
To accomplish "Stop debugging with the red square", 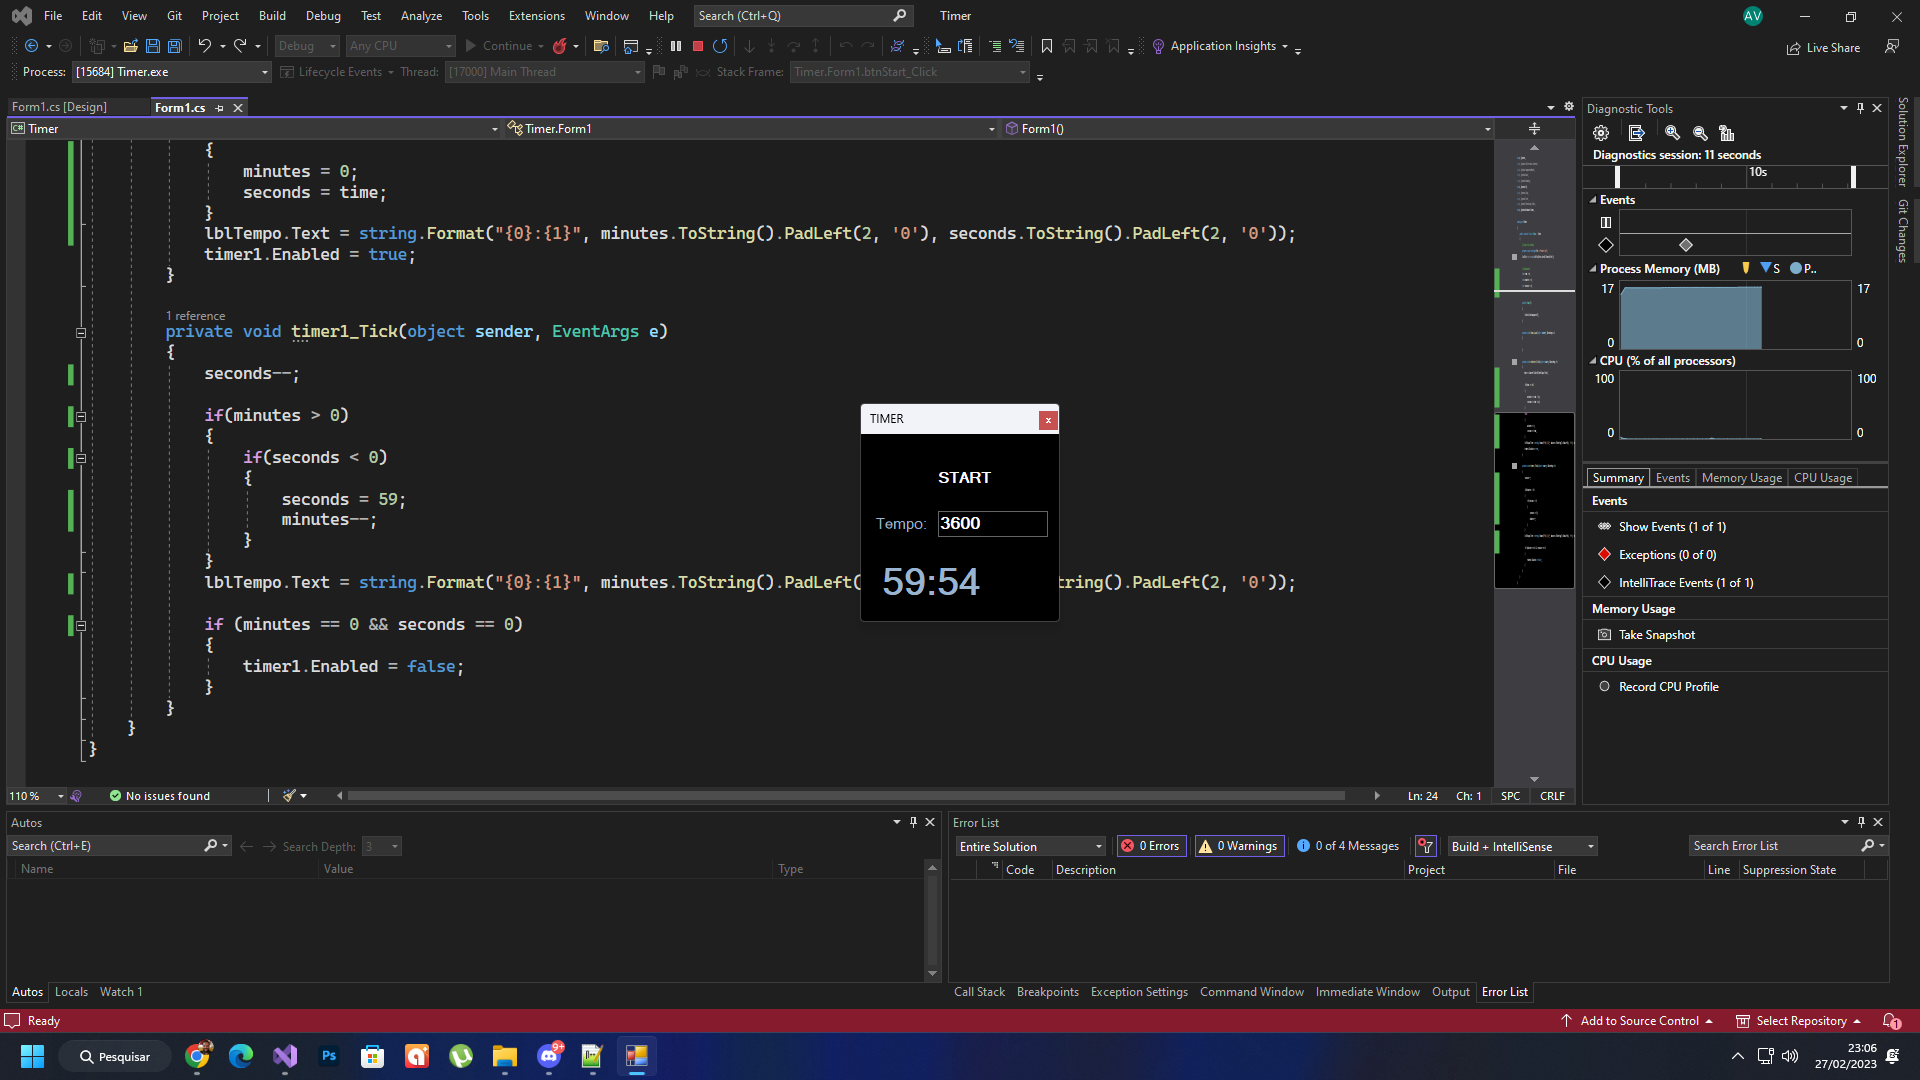I will pos(698,46).
